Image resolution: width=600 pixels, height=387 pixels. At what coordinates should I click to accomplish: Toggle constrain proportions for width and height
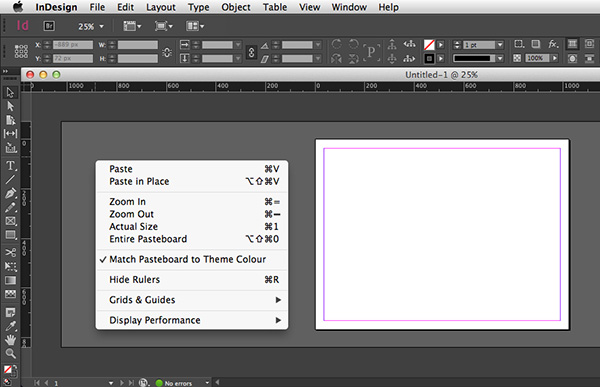point(167,52)
